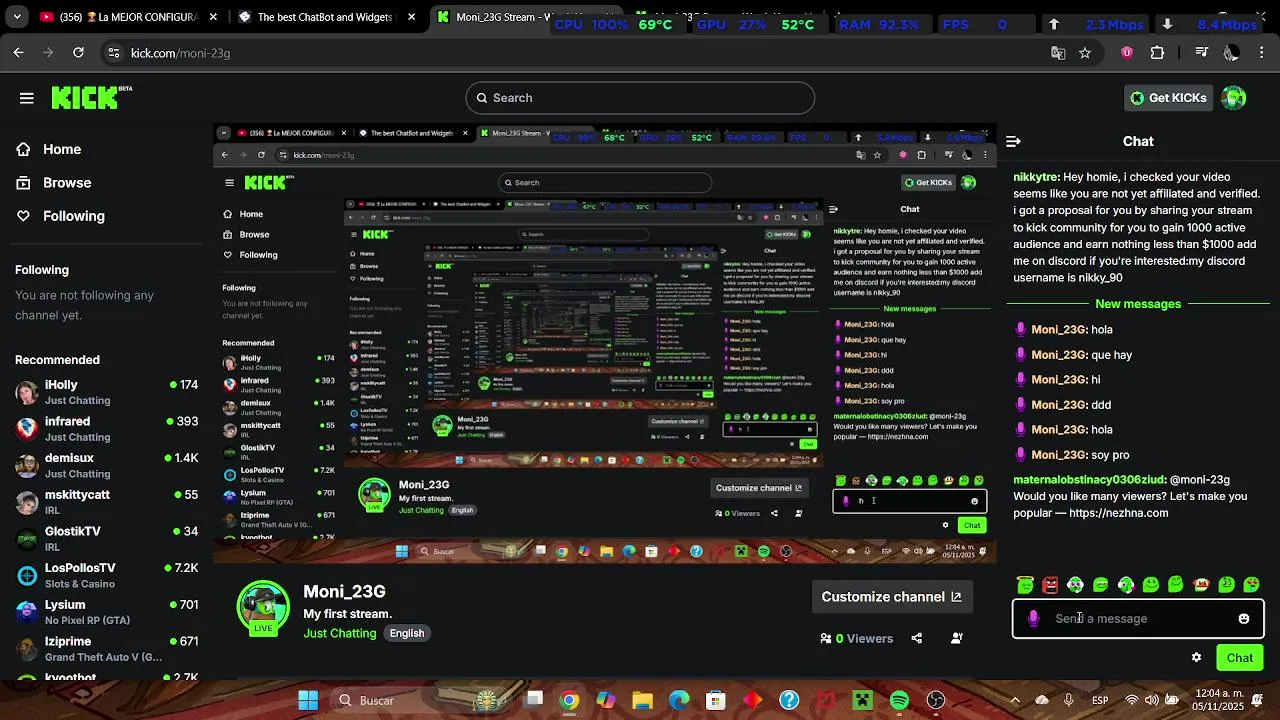Image resolution: width=1280 pixels, height=720 pixels.
Task: Click inside the Send a message field
Action: click(x=1138, y=619)
